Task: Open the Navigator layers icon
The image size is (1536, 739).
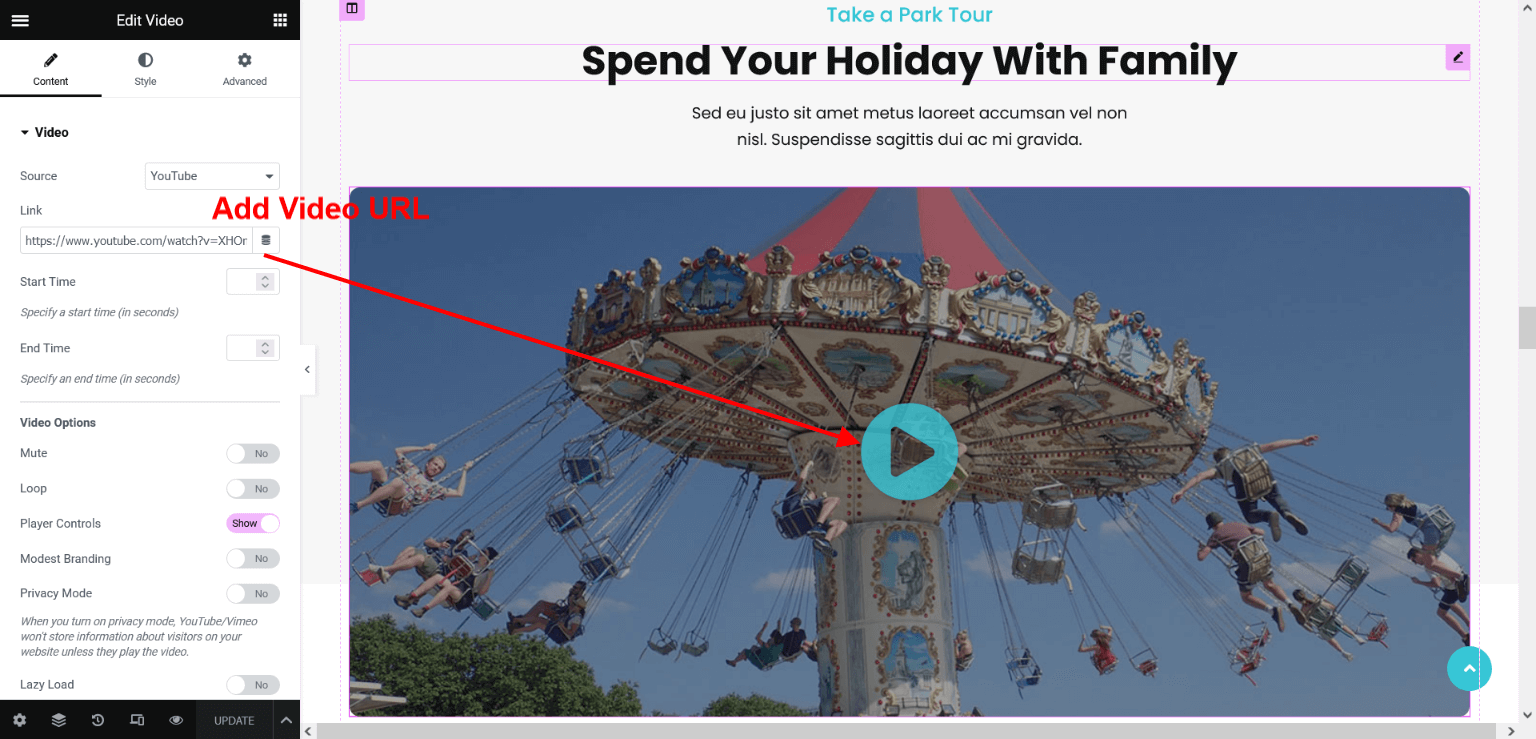Action: [x=59, y=720]
